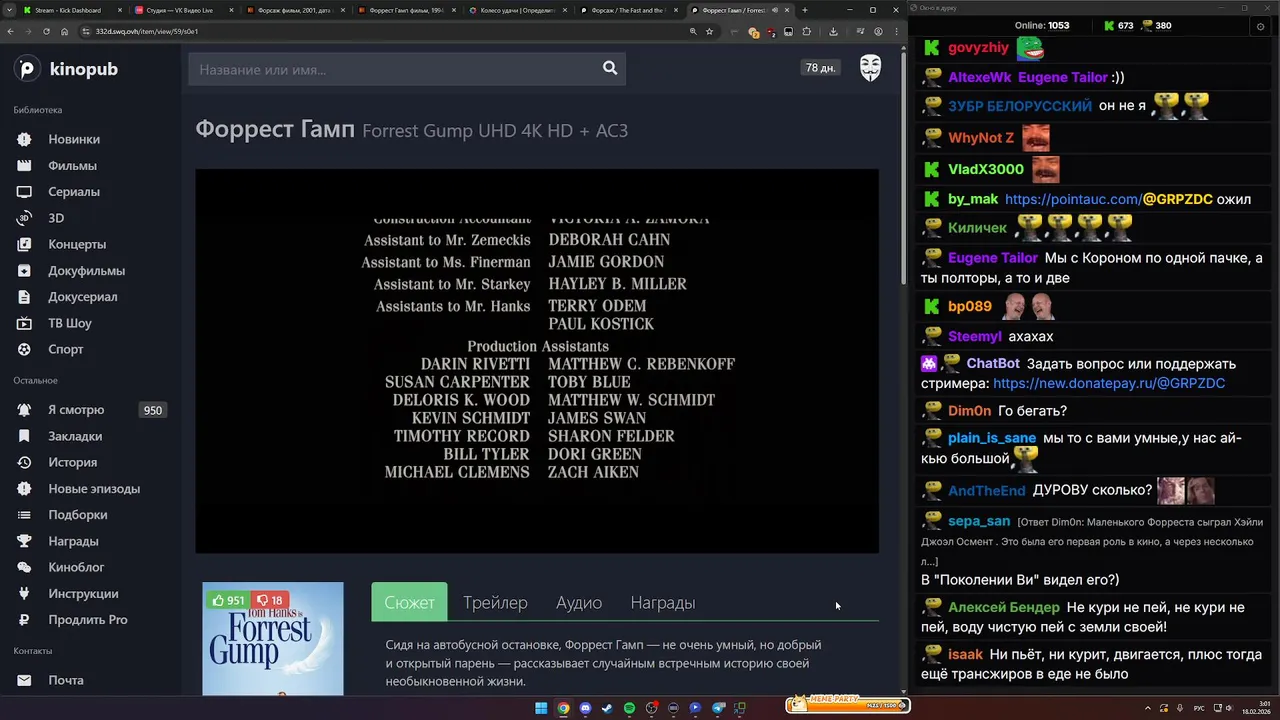
Task: Click the search magnifier button
Action: [610, 69]
